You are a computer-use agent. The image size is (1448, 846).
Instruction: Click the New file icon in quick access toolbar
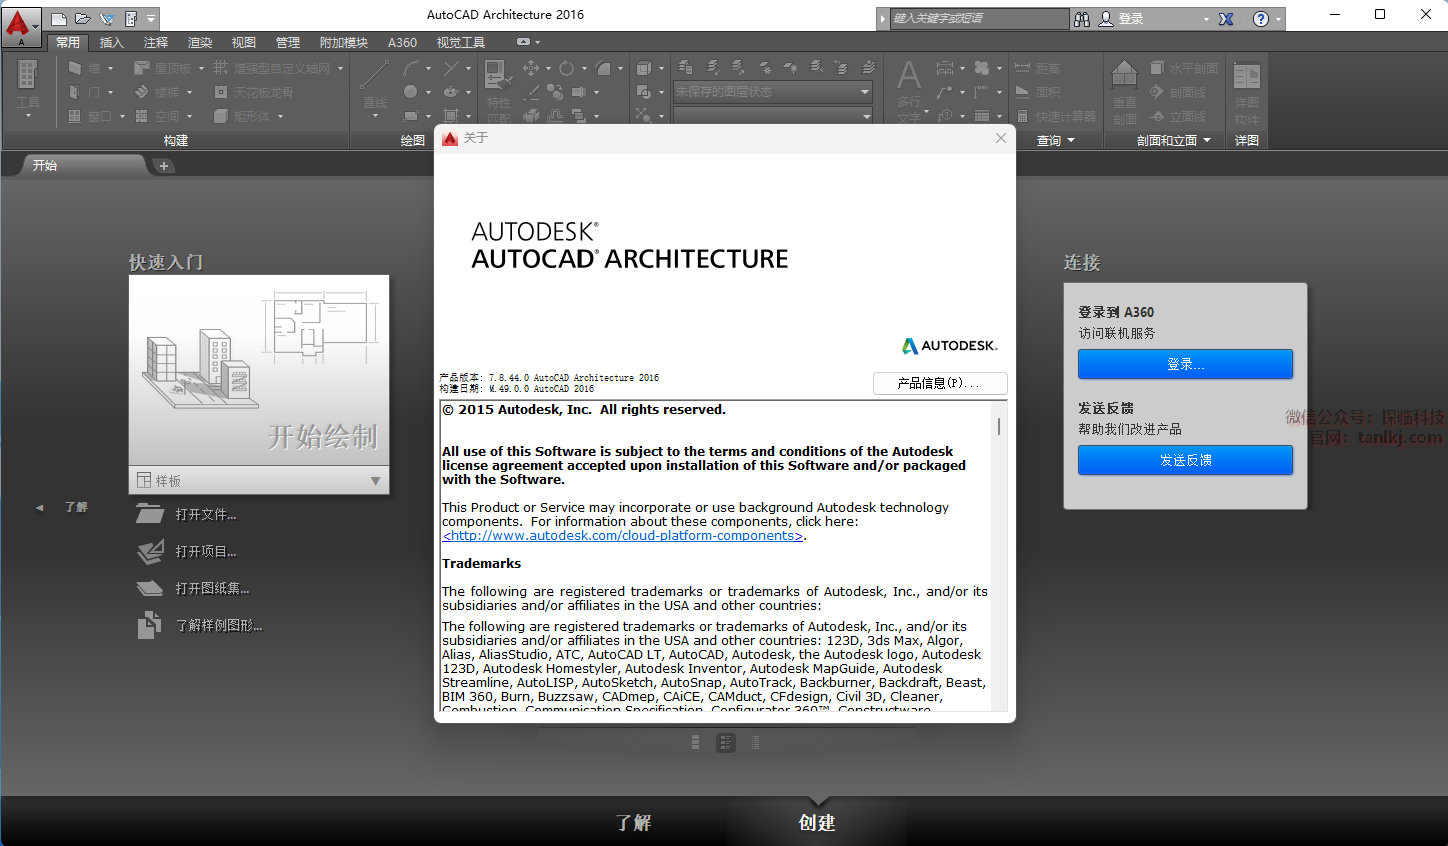coord(59,18)
